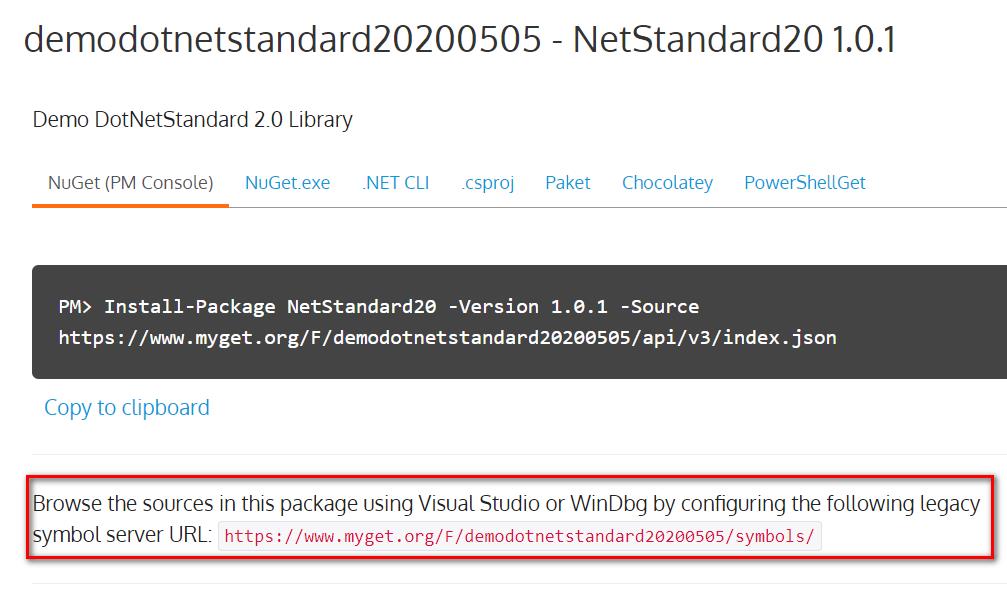Select the NuGet (PM Console) tab
Screen dimensions: 1007x595
130,183
